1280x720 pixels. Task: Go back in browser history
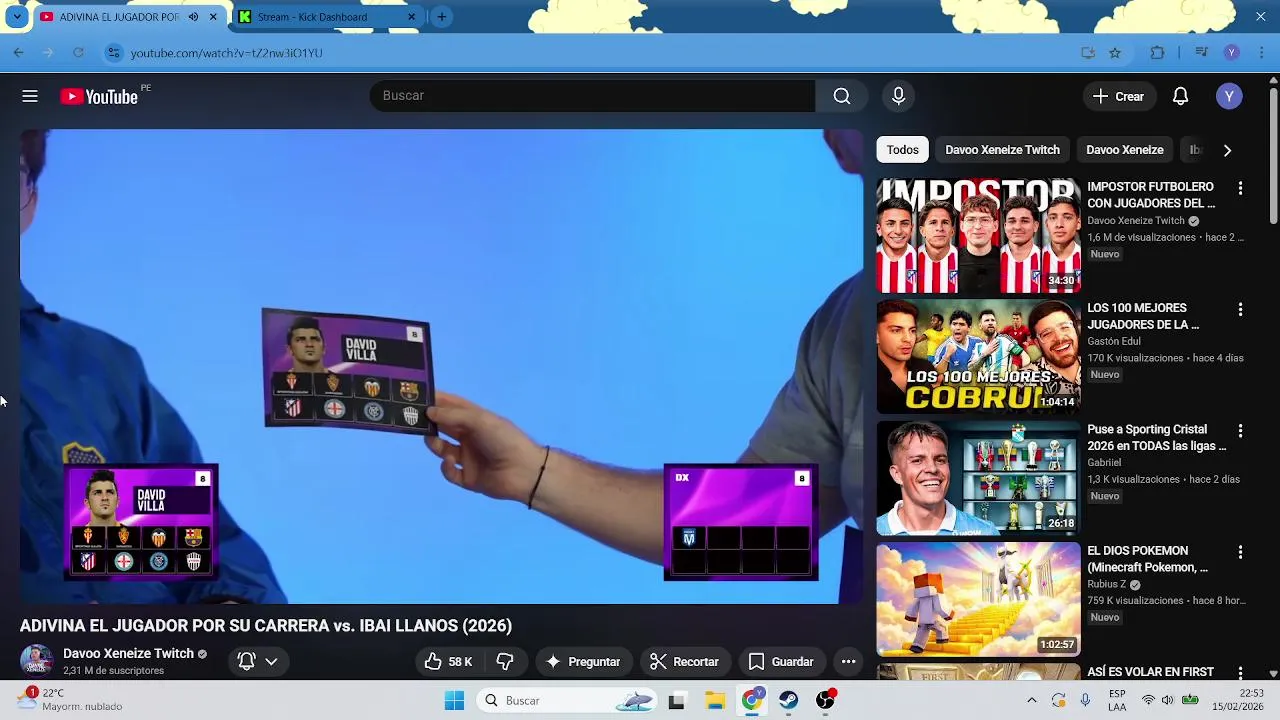pos(19,53)
